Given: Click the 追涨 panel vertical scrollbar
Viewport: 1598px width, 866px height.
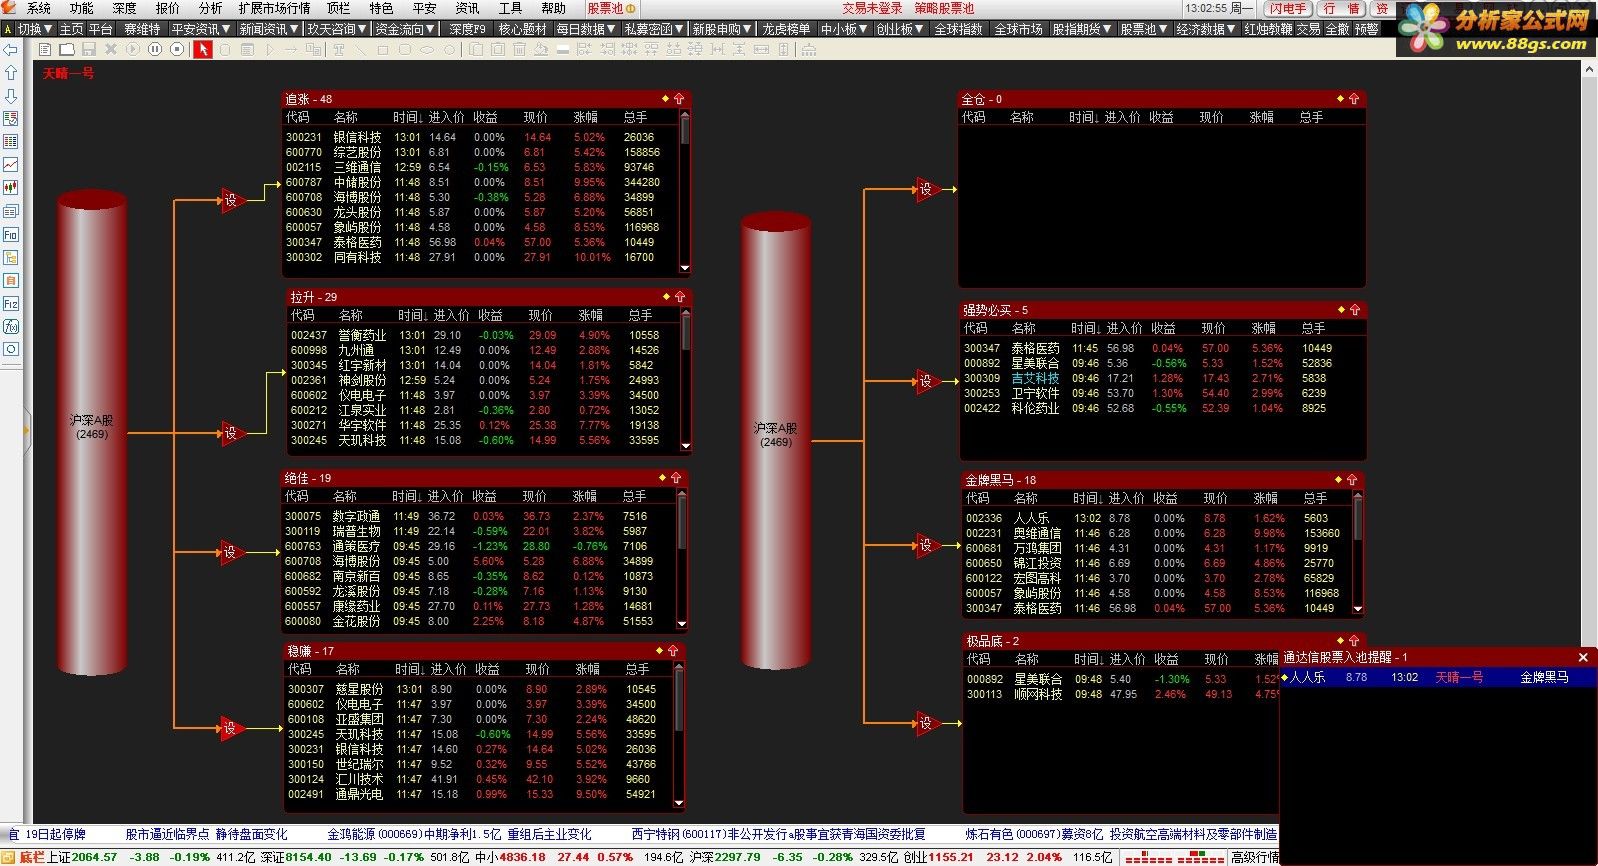Looking at the screenshot, I should coord(685,191).
